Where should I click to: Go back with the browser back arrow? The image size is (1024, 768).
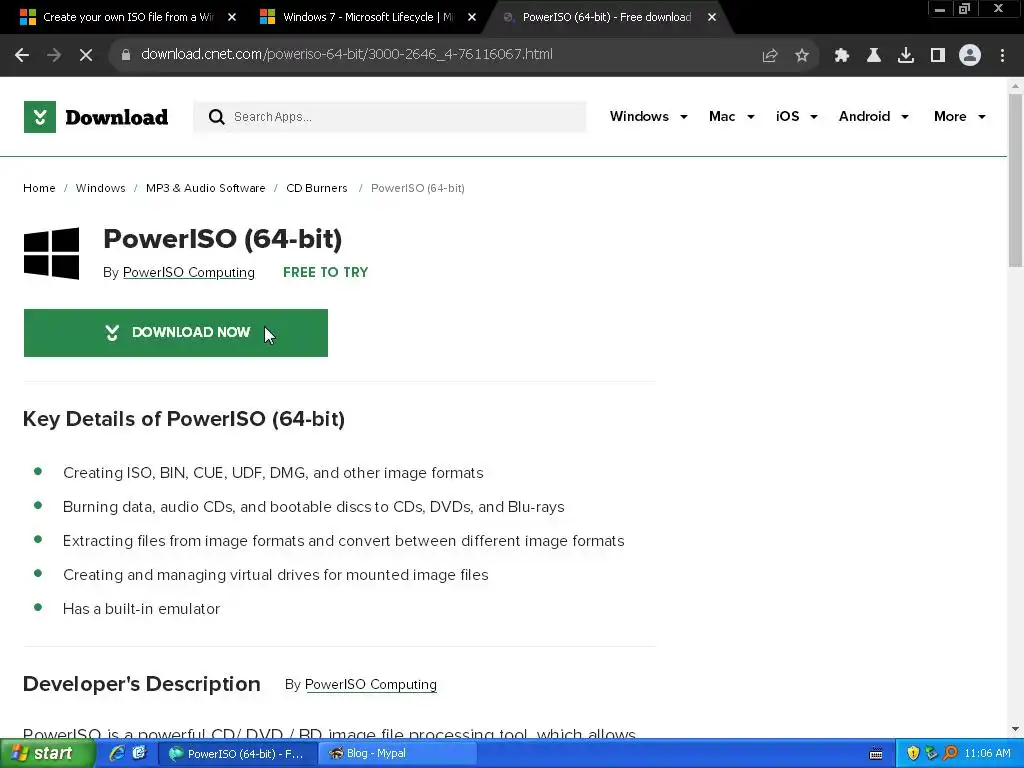[22, 56]
